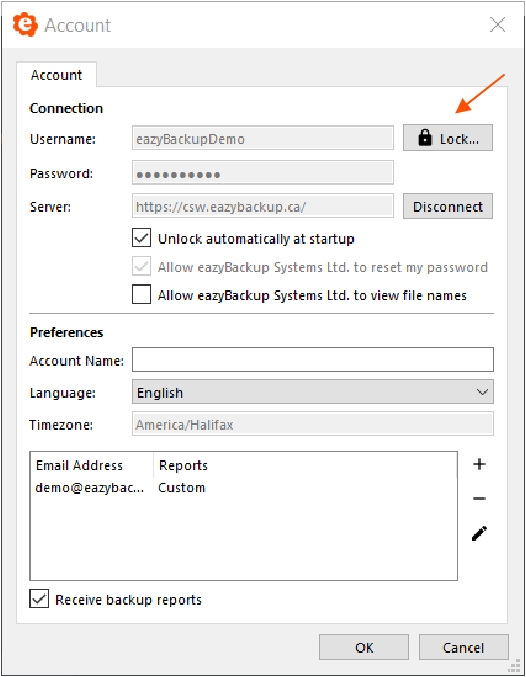Click the Reports column header
This screenshot has width=526, height=677.
(183, 465)
